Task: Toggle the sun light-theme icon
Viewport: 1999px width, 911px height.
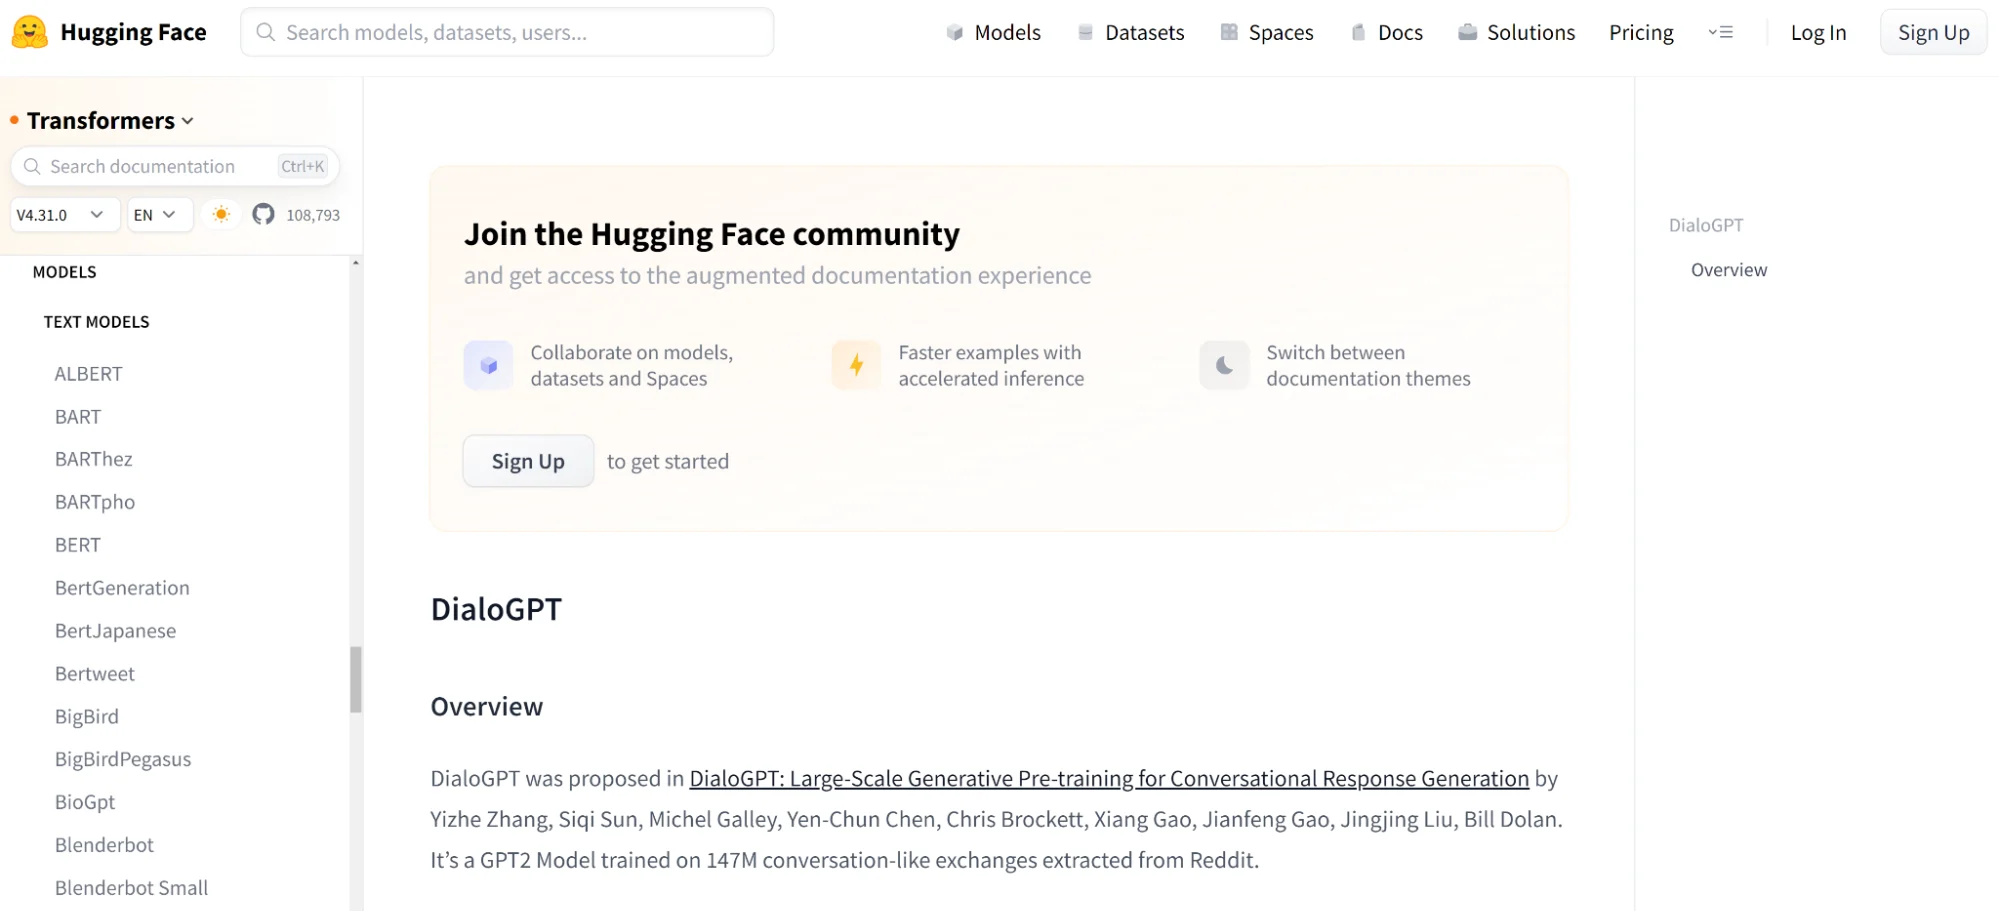Action: pyautogui.click(x=222, y=214)
